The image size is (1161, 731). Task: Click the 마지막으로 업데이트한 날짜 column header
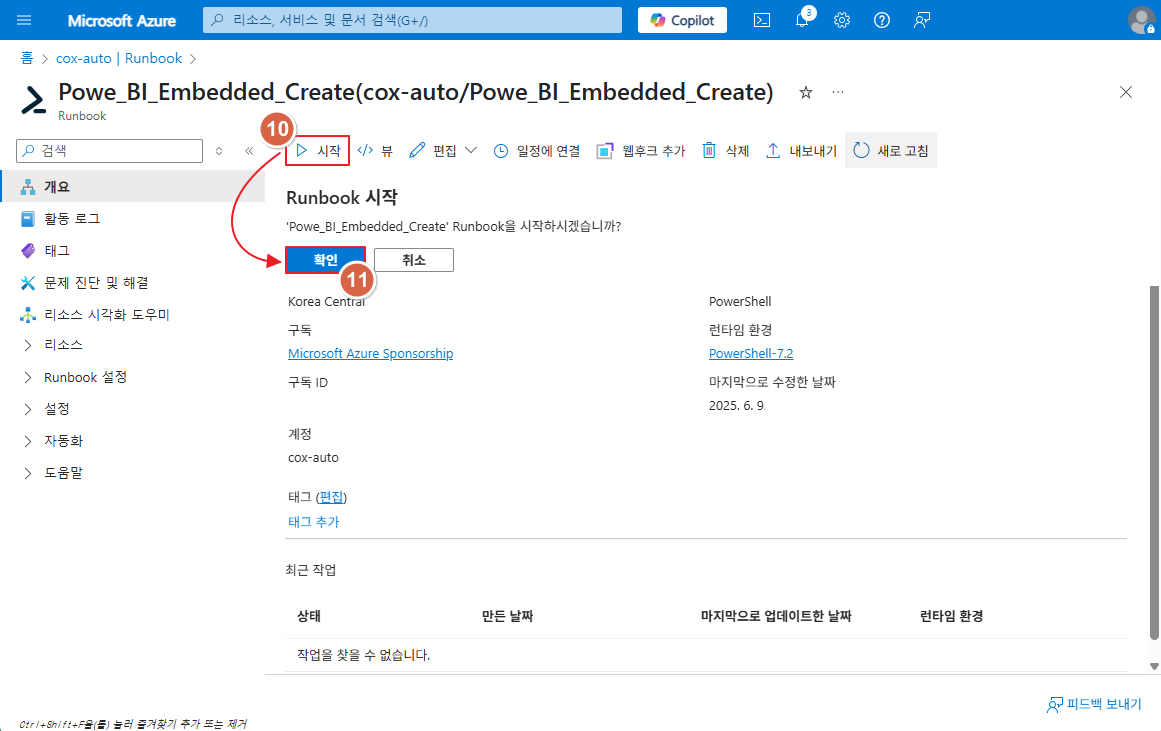click(776, 615)
